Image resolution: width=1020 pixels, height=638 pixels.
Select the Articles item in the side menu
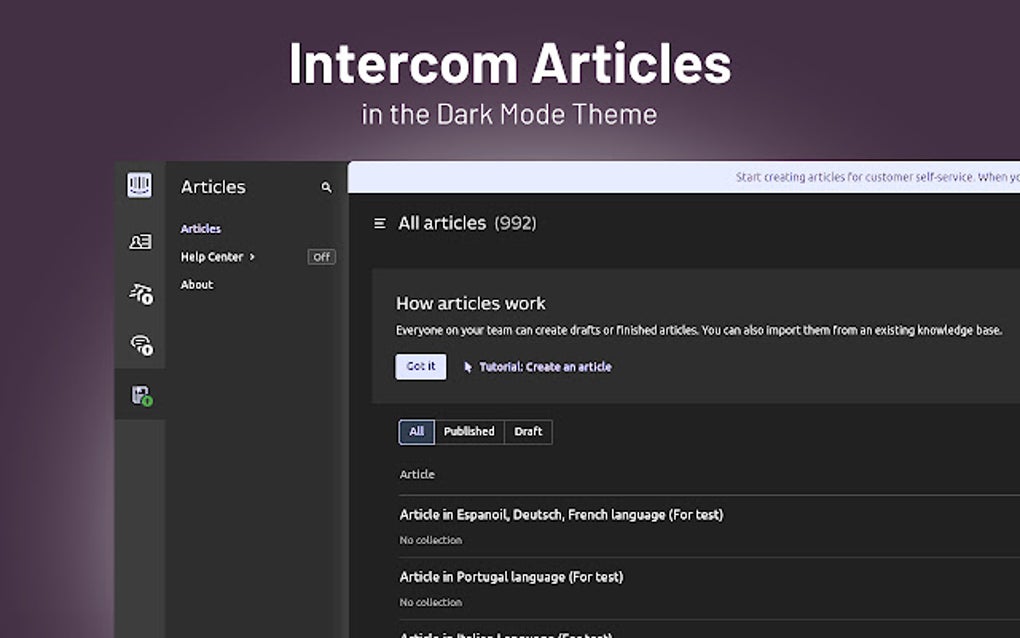[x=201, y=228]
